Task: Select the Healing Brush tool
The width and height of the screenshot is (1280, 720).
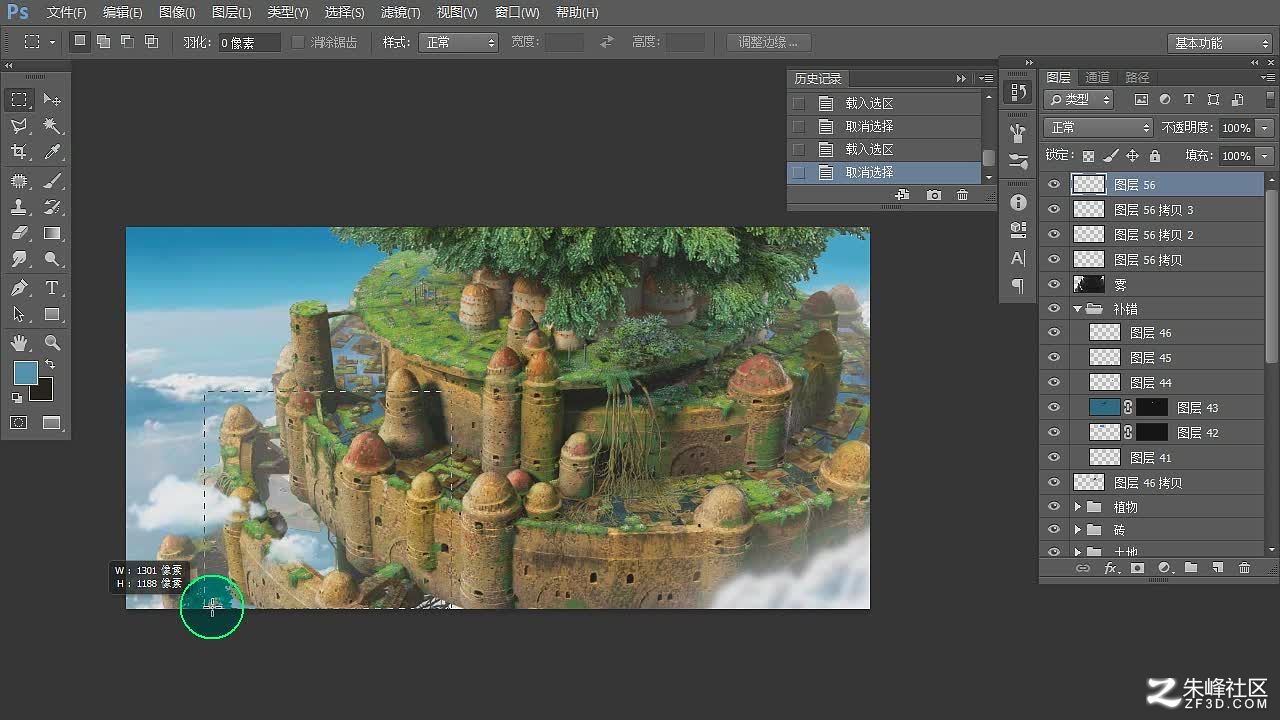Action: click(x=19, y=181)
